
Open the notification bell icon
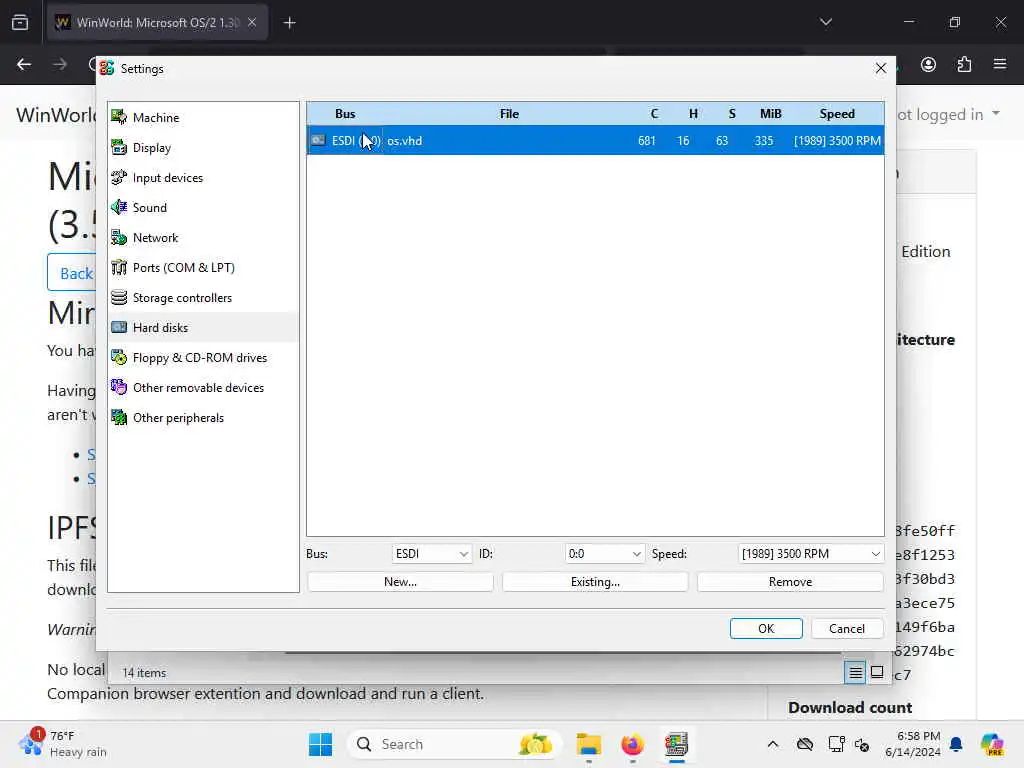956,744
